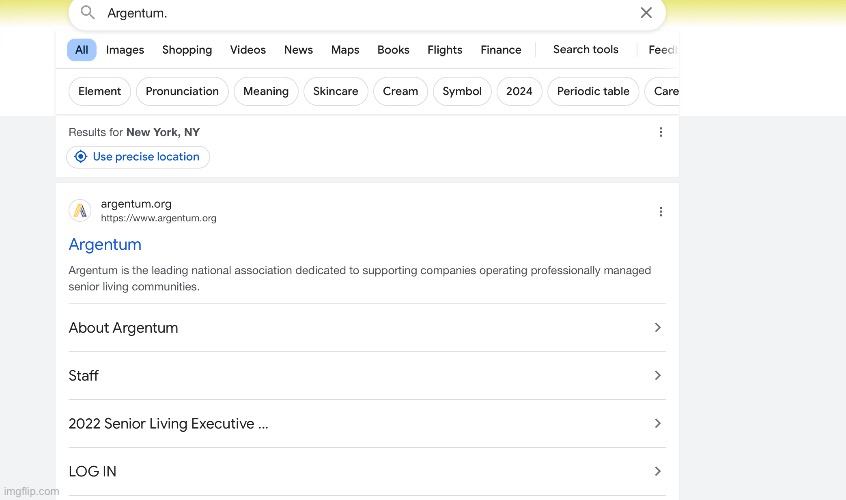Click the argentum.org site favicon

coord(80,211)
